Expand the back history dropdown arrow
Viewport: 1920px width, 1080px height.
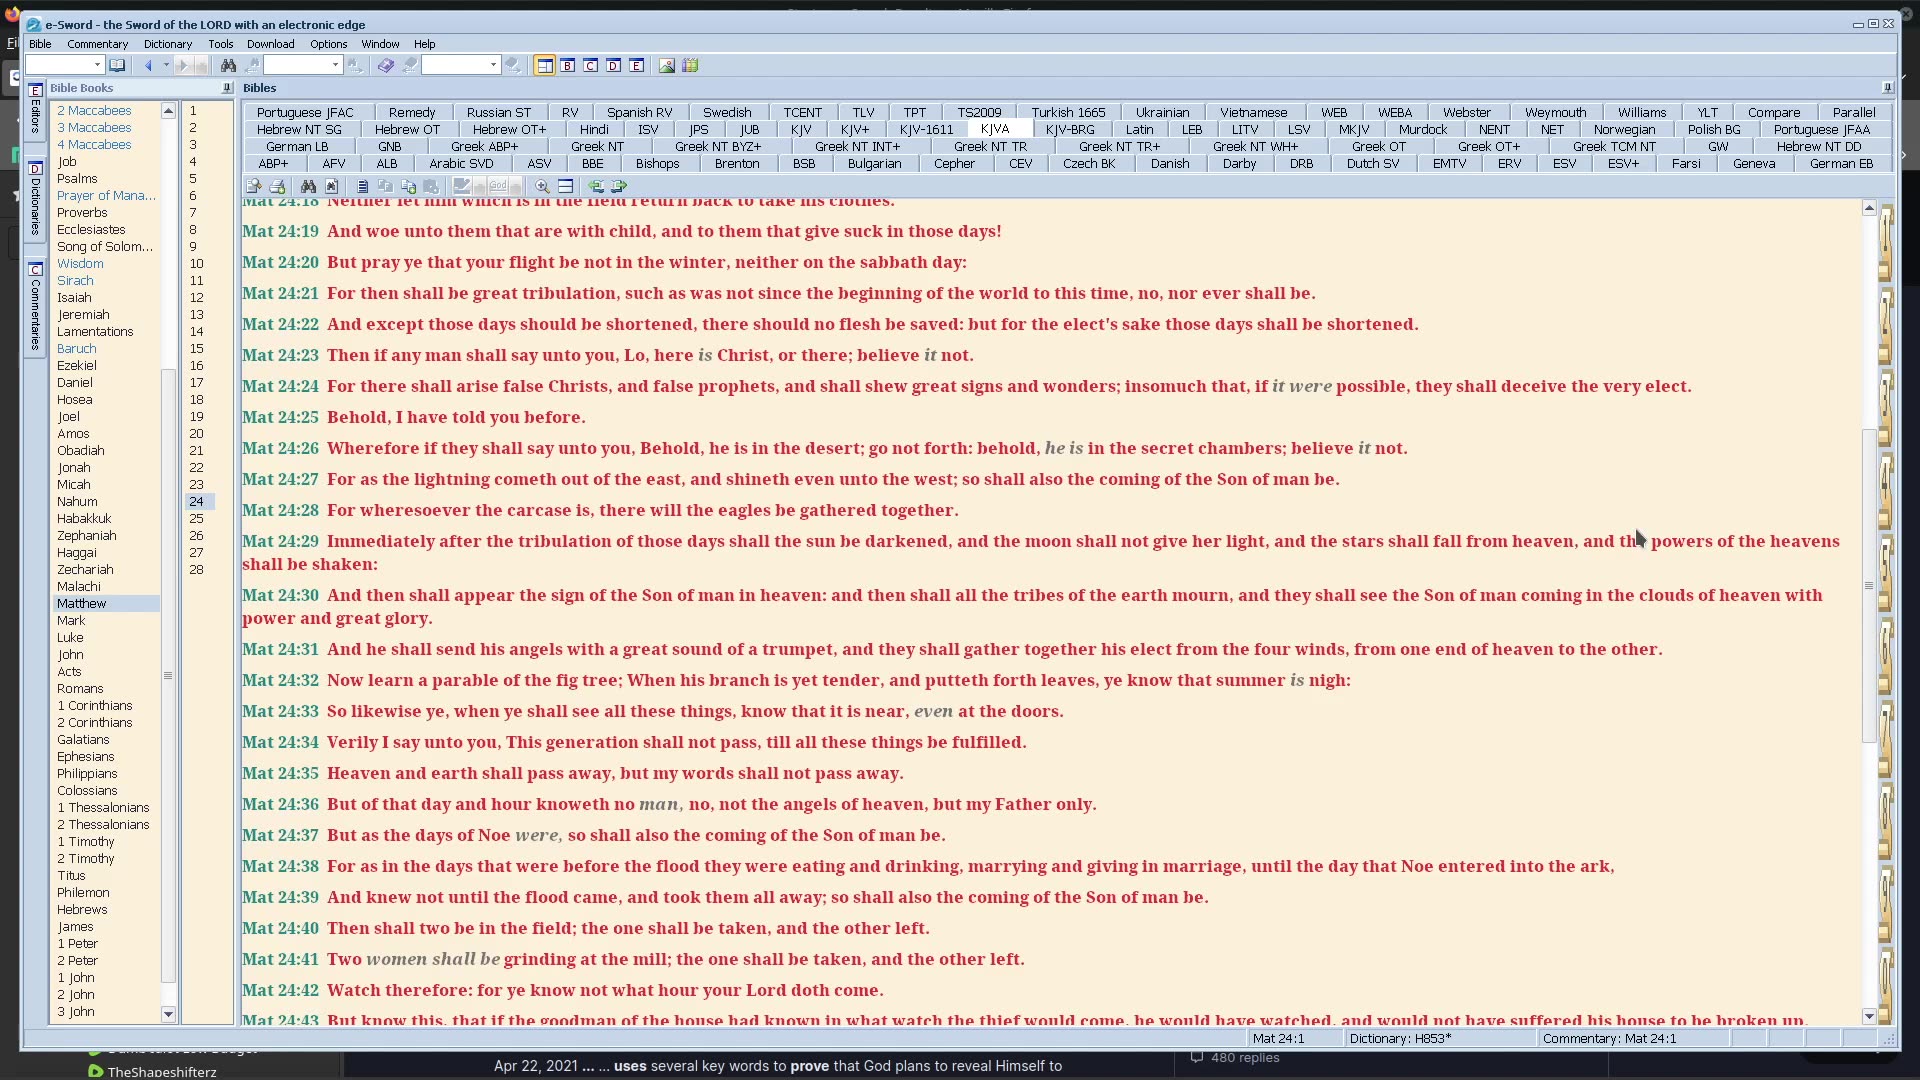point(166,66)
